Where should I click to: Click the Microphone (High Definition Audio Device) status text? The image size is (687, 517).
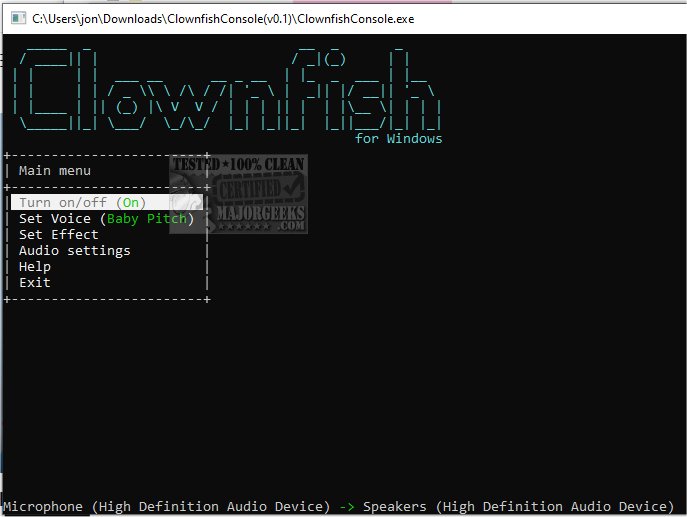click(x=166, y=506)
